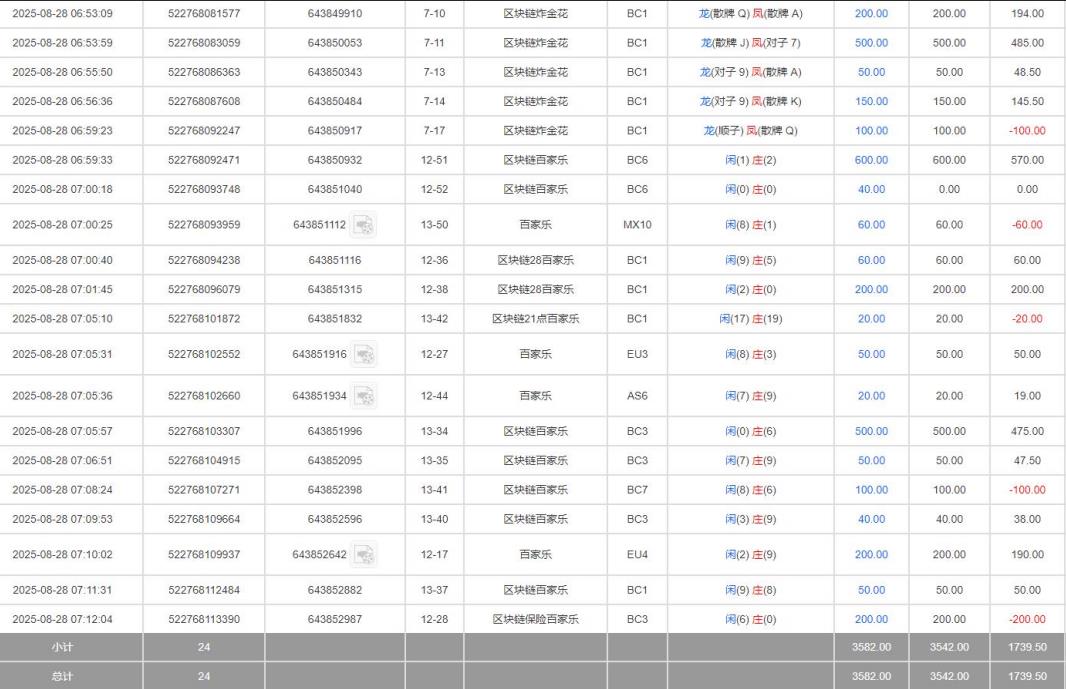Select the red -100.00 loss on row 7-17
This screenshot has height=689, width=1066.
(x=1025, y=130)
